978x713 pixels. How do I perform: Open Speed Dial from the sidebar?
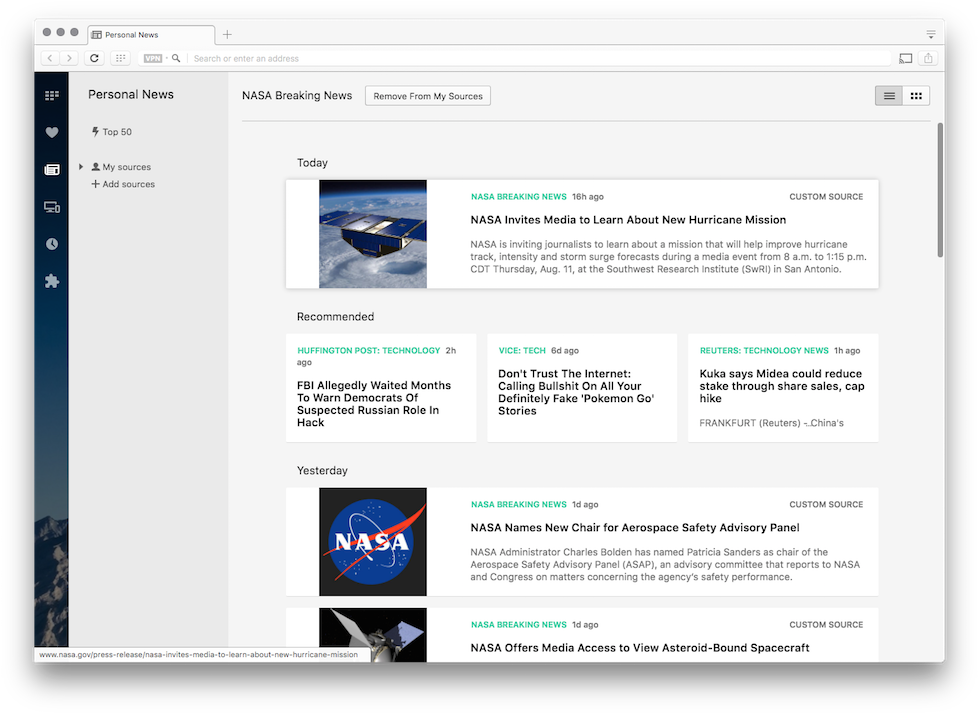pos(52,96)
